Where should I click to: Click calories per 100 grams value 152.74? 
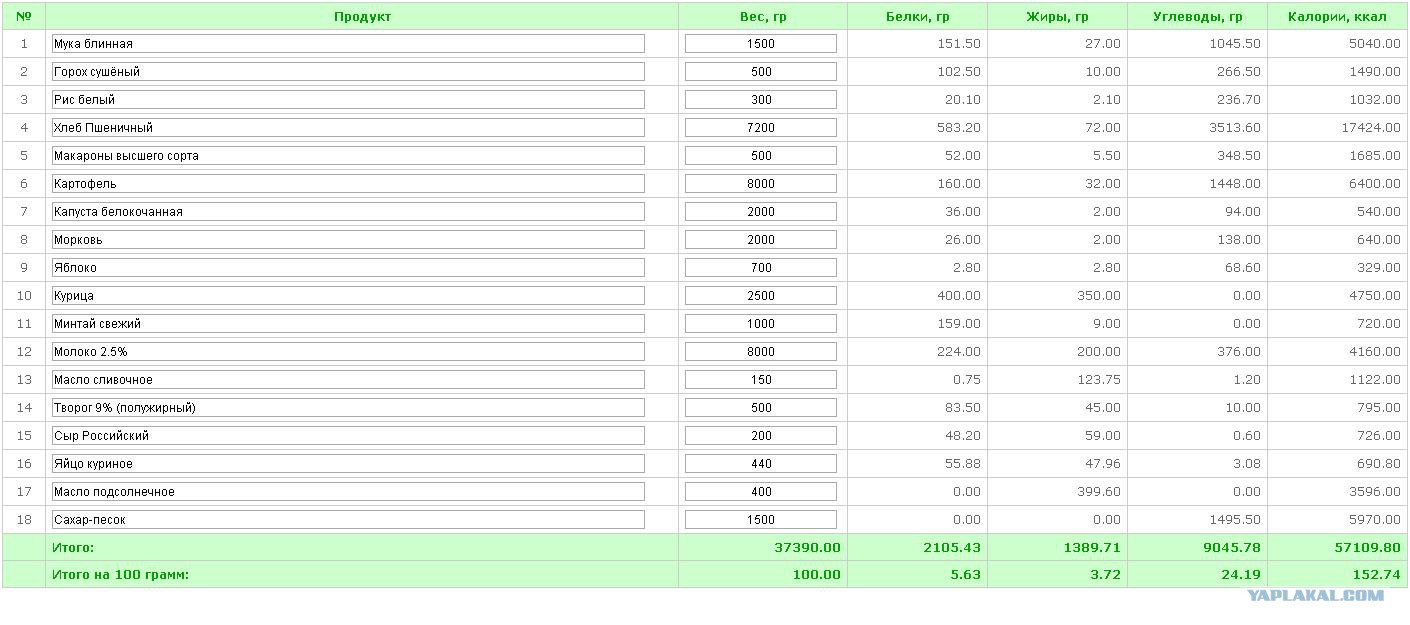pyautogui.click(x=1375, y=574)
